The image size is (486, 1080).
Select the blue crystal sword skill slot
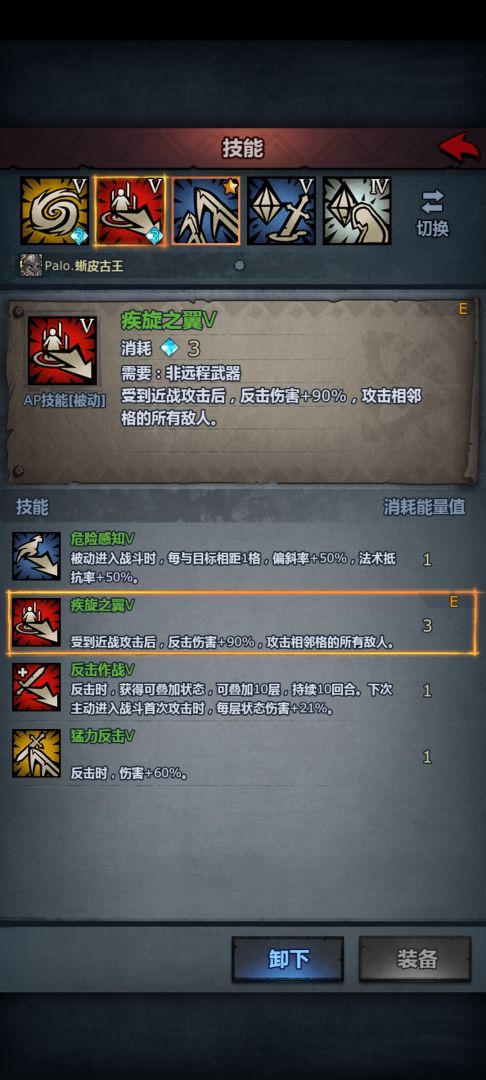[x=282, y=211]
